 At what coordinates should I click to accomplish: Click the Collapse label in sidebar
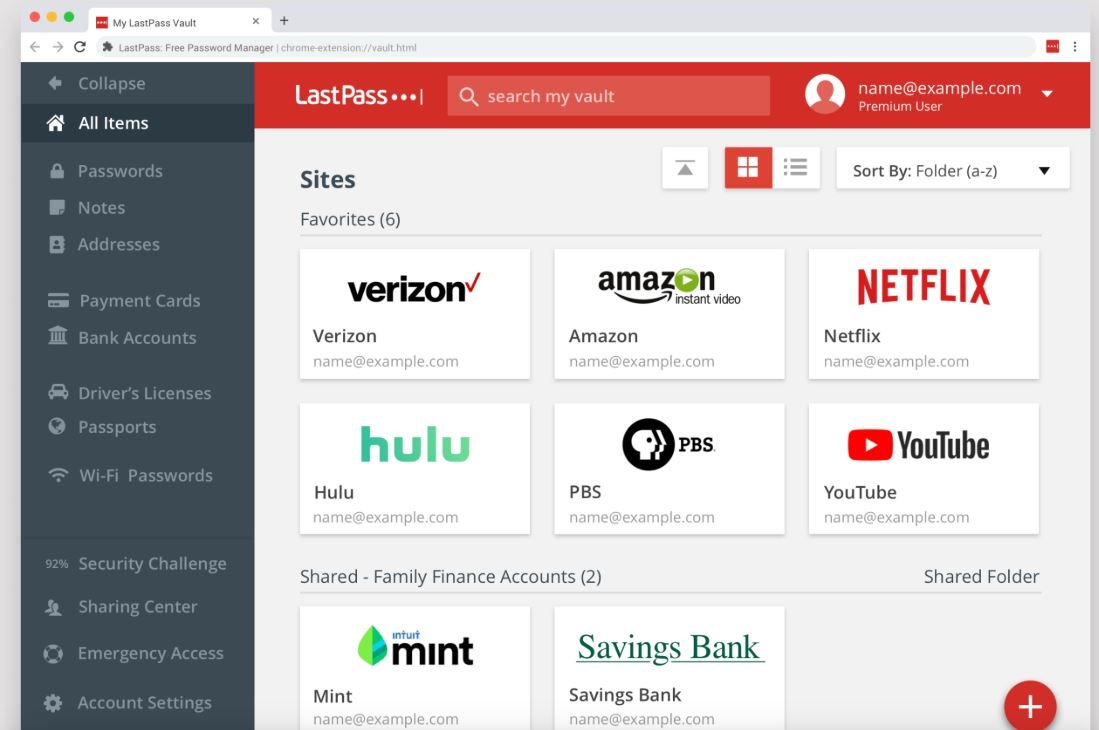coord(111,83)
